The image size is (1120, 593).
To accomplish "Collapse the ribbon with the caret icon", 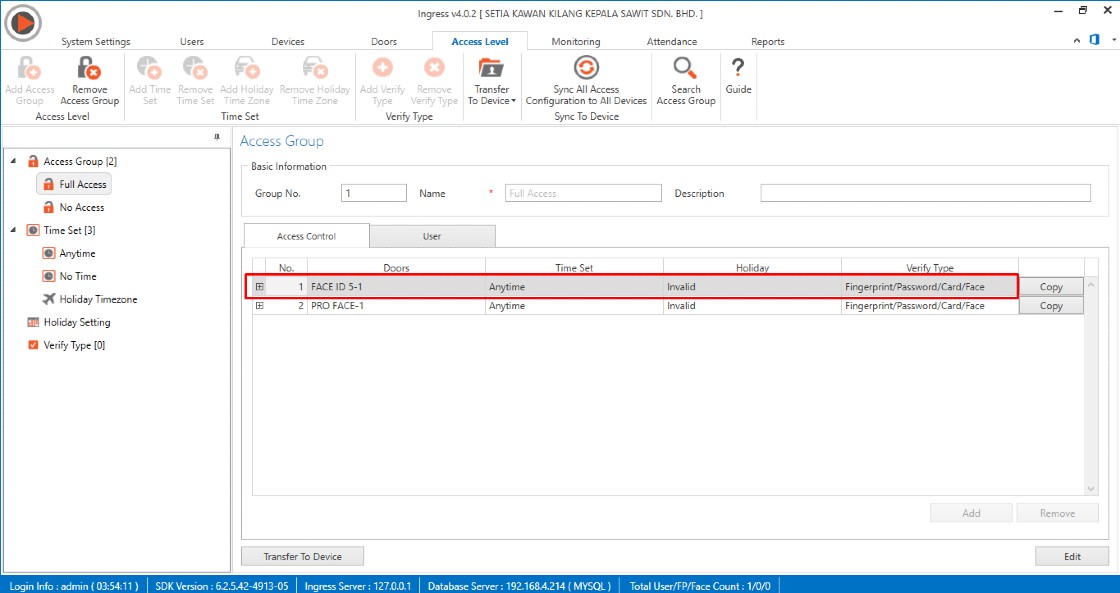I will click(1076, 41).
